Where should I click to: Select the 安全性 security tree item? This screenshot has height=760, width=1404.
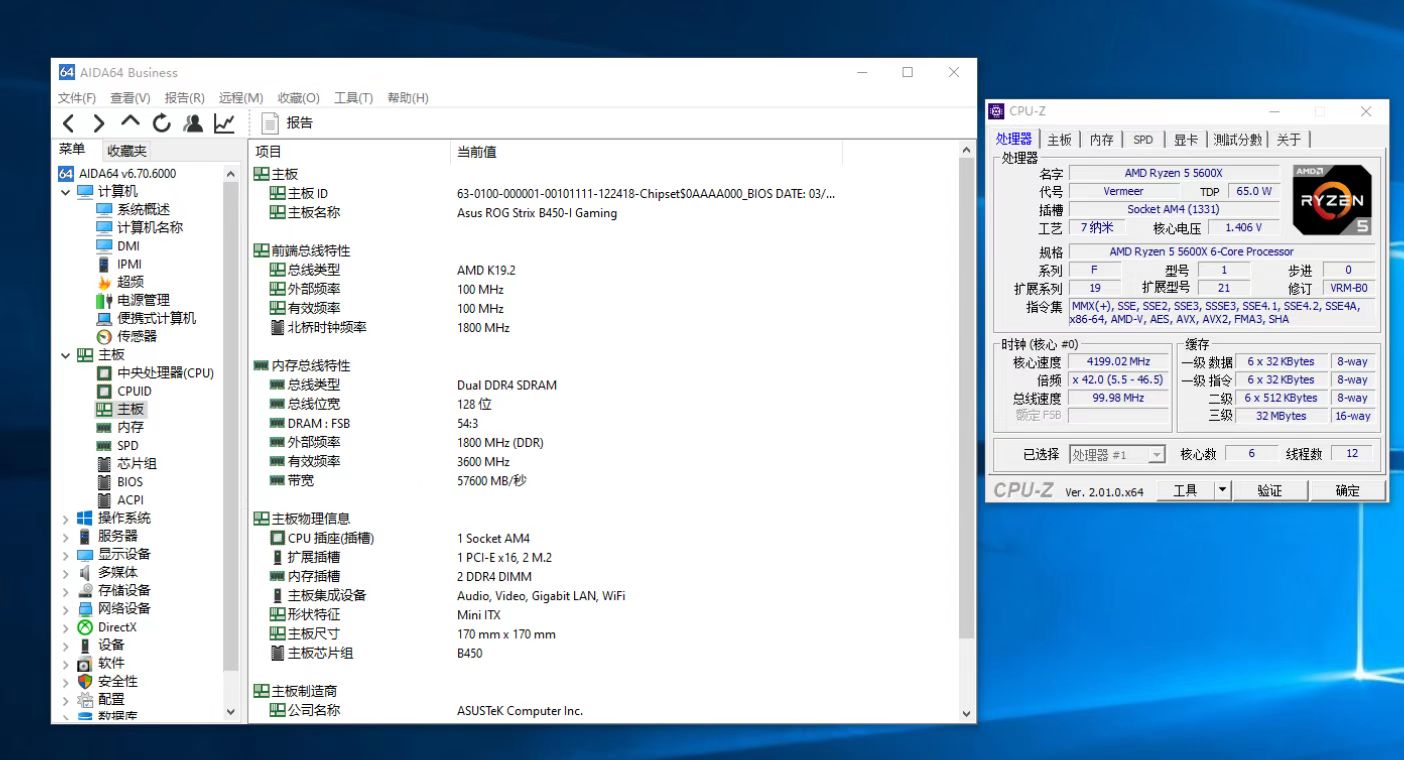coord(117,681)
